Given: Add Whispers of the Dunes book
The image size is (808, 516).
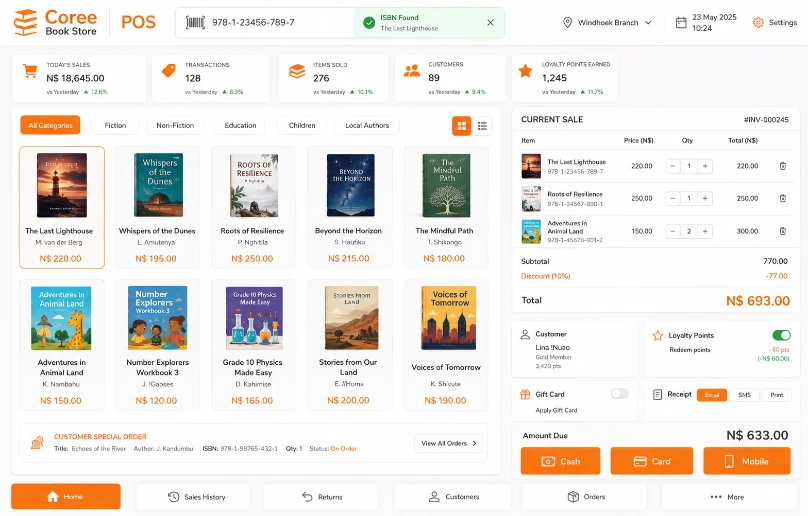Looking at the screenshot, I should [157, 207].
